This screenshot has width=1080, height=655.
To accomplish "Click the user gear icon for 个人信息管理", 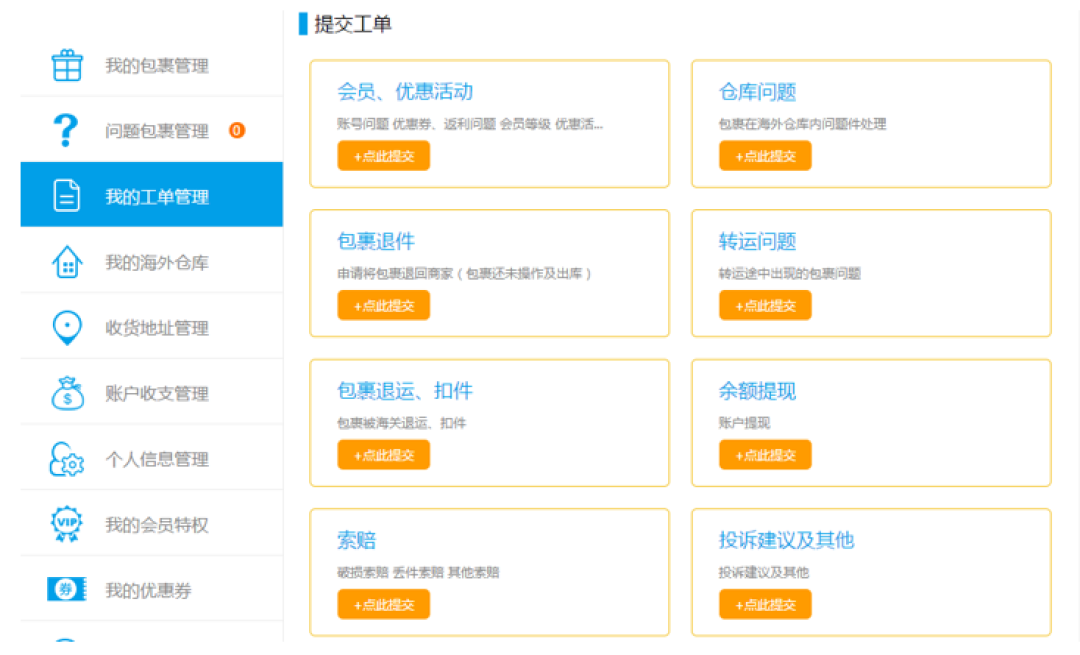I will 67,459.
